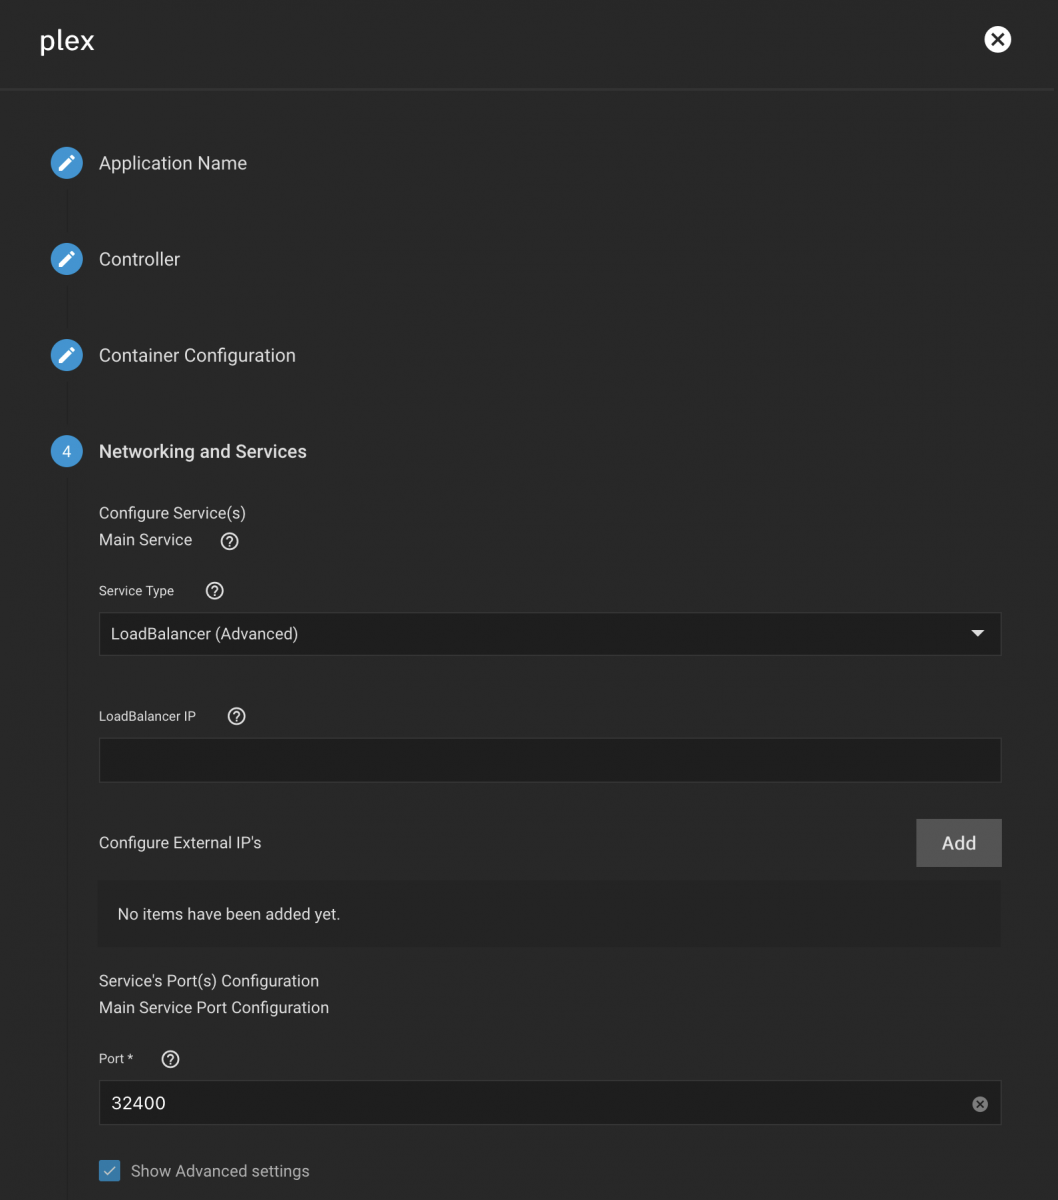The image size is (1058, 1200).
Task: Click the Controller step pencil icon
Action: [67, 259]
